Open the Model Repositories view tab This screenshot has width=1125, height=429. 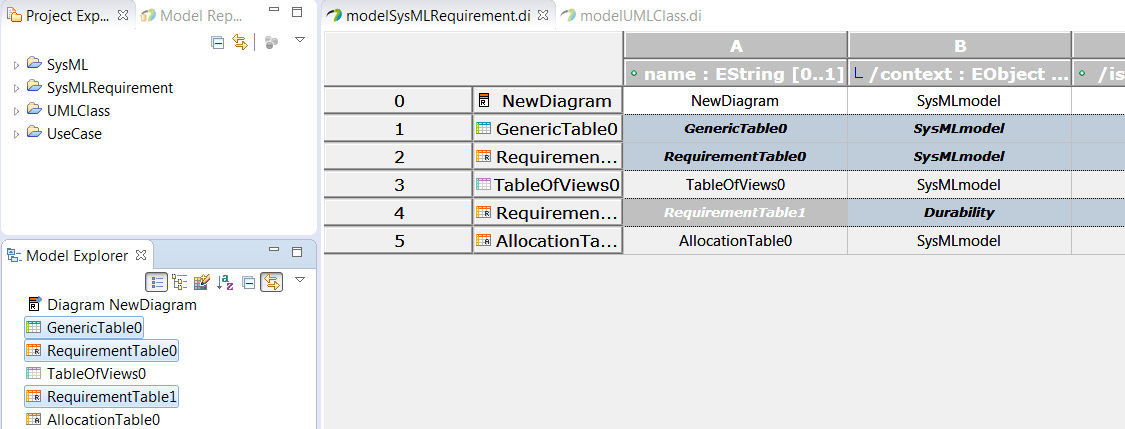194,16
